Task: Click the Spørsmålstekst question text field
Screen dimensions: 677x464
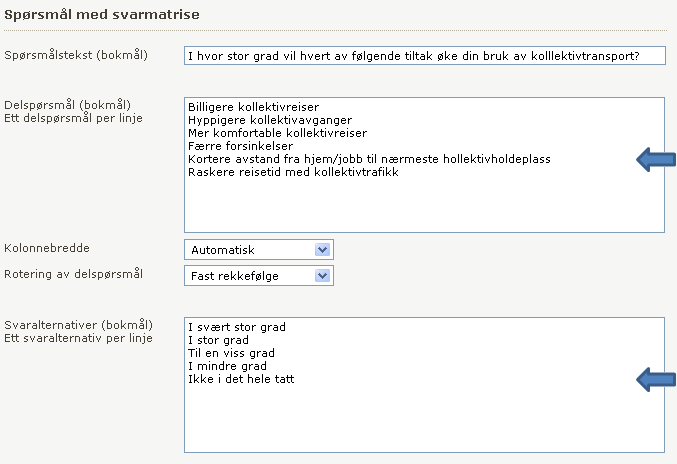Action: 425,56
